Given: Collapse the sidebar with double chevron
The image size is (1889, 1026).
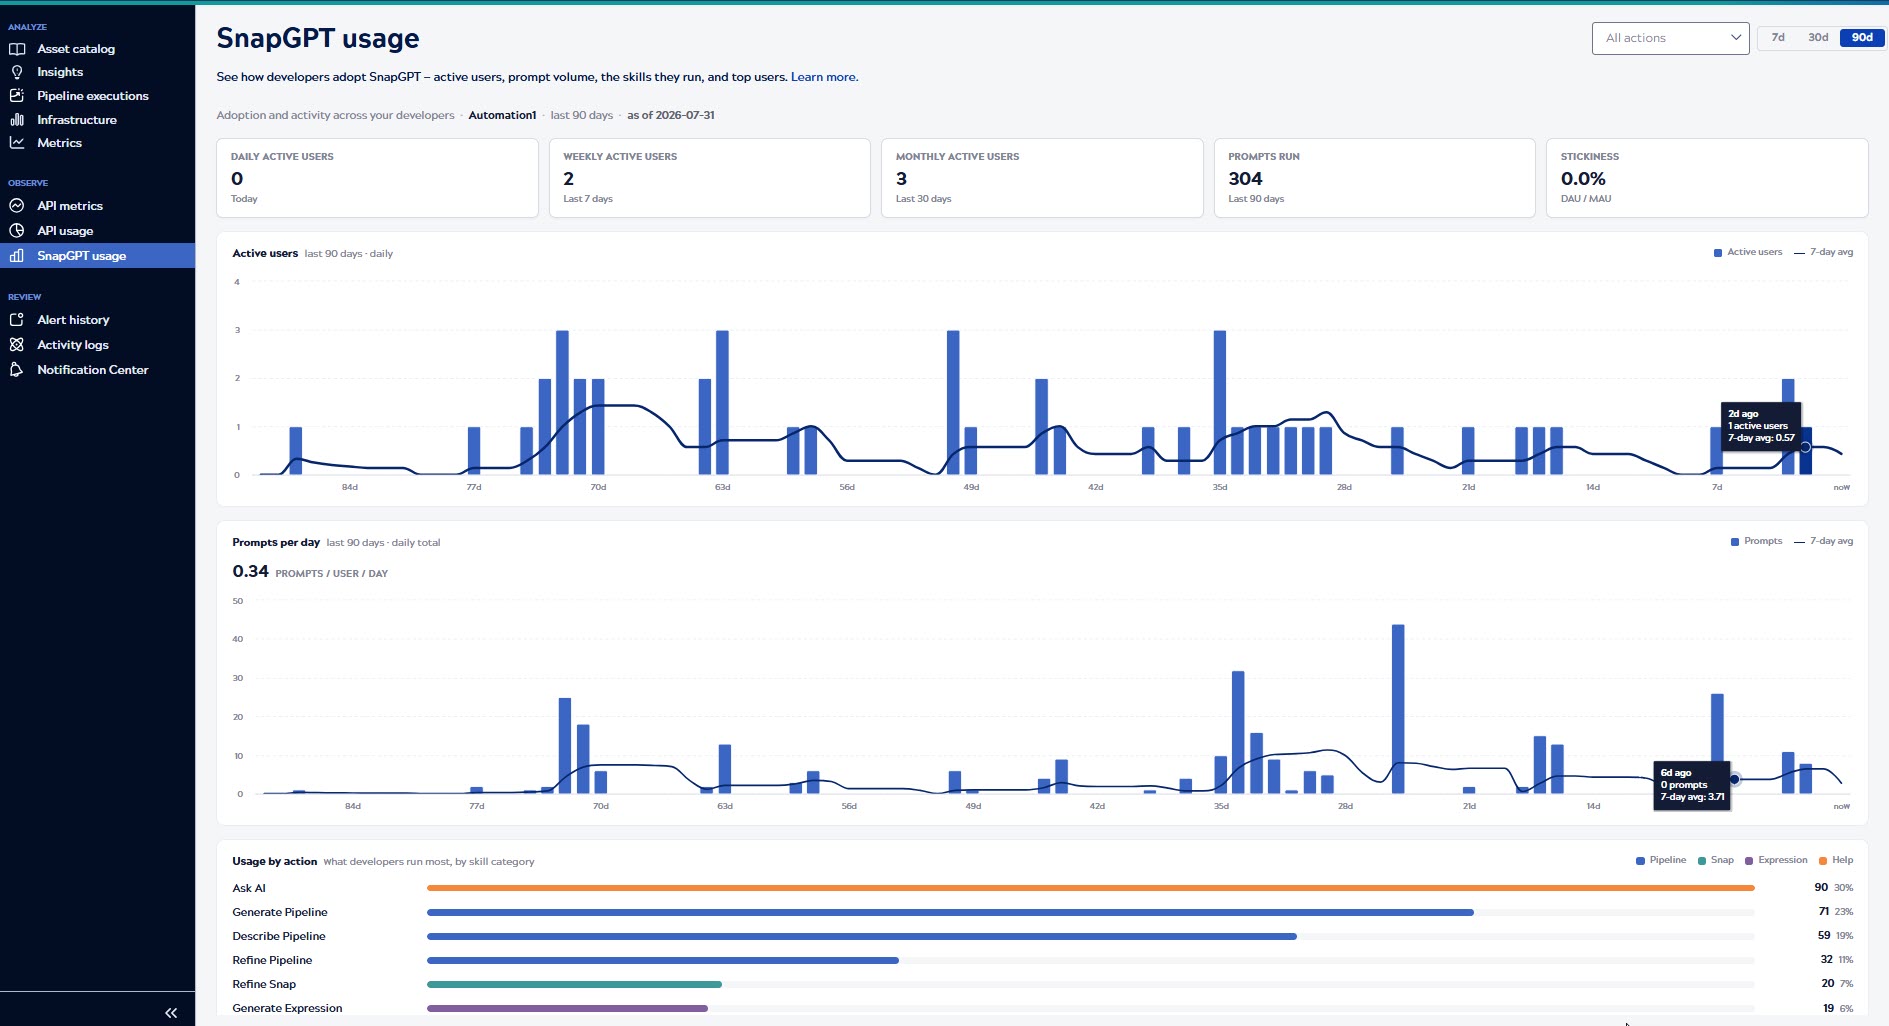Looking at the screenshot, I should click(x=171, y=1013).
